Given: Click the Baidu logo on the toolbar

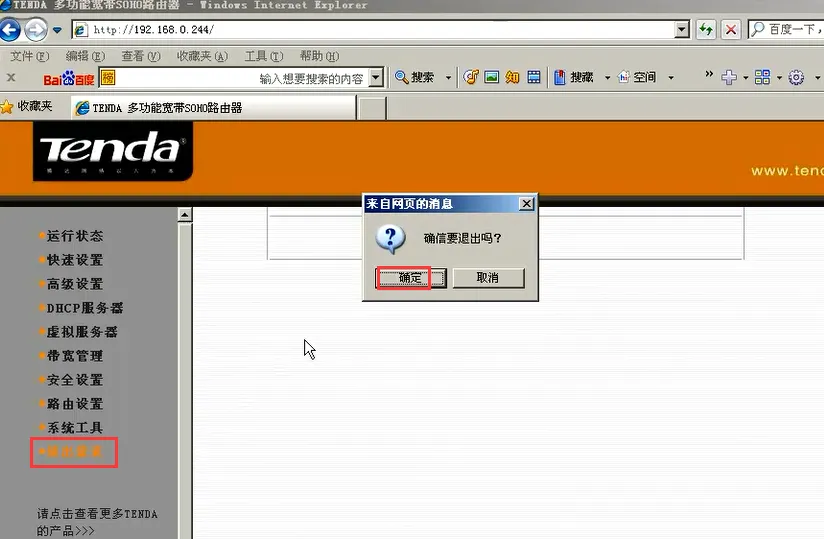Looking at the screenshot, I should pyautogui.click(x=69, y=78).
